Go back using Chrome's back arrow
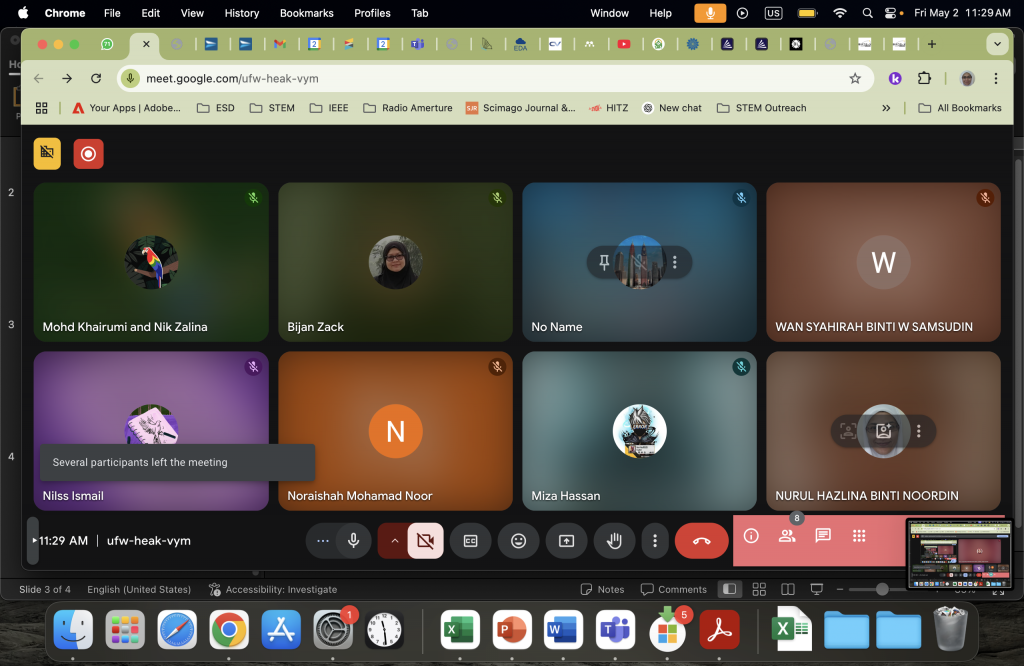Screen dimensions: 1024x666 [x=39, y=78]
